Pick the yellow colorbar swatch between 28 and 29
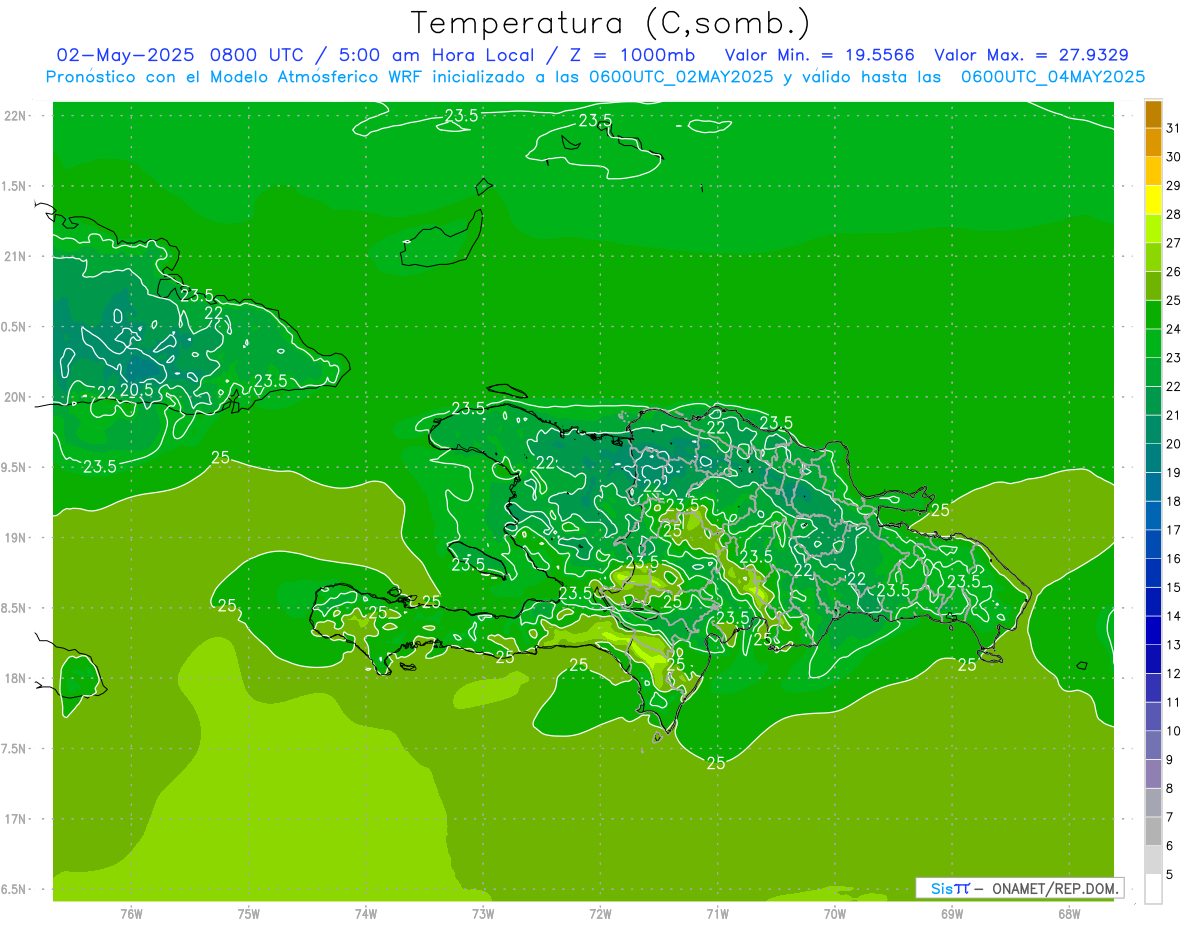 (x=1153, y=200)
